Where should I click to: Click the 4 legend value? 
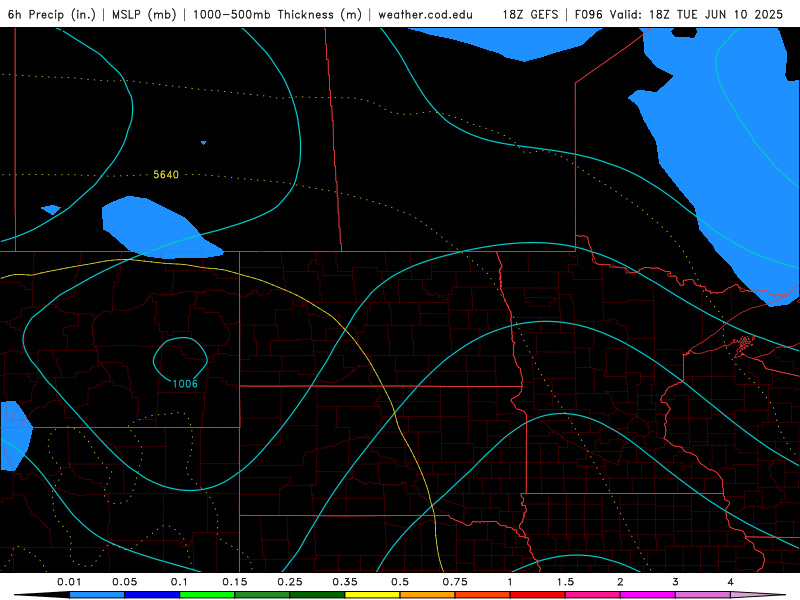[731, 582]
